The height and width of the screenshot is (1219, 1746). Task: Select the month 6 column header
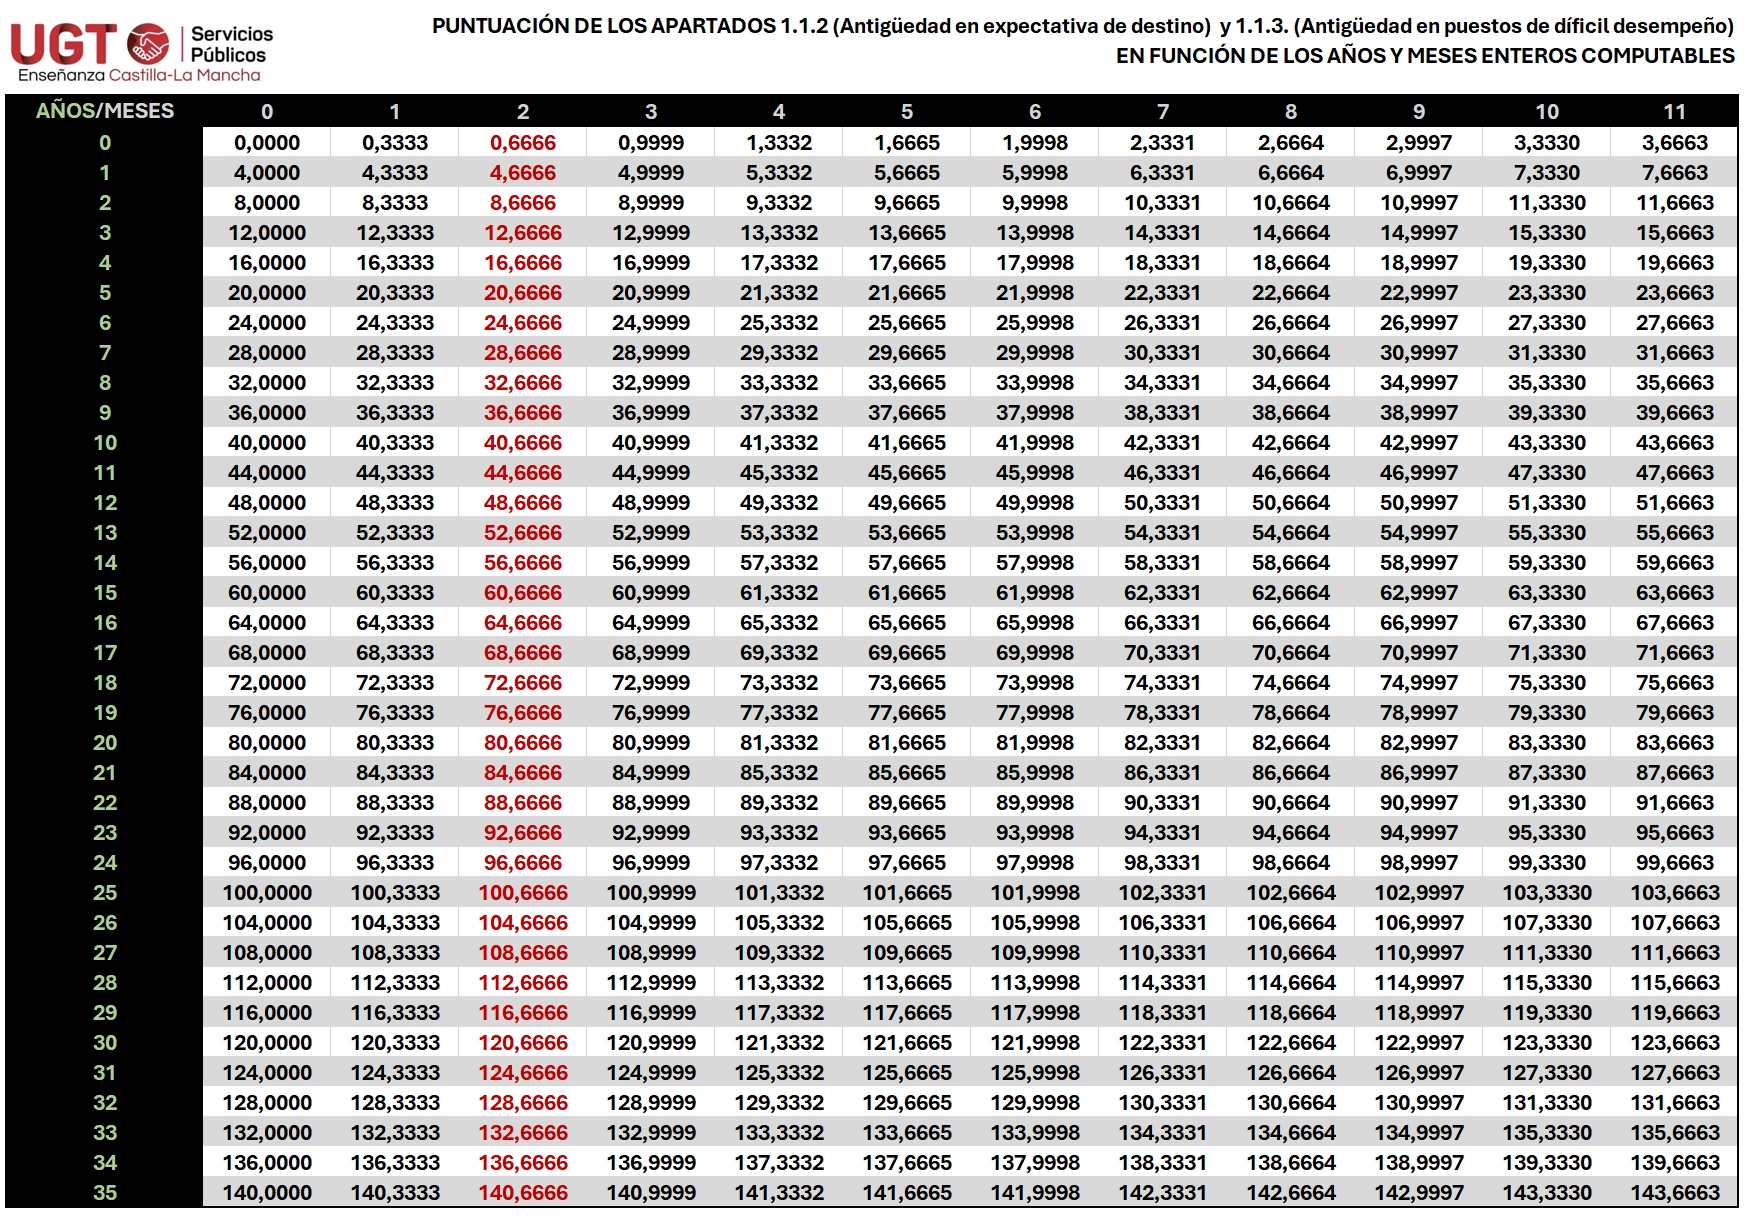[1034, 112]
